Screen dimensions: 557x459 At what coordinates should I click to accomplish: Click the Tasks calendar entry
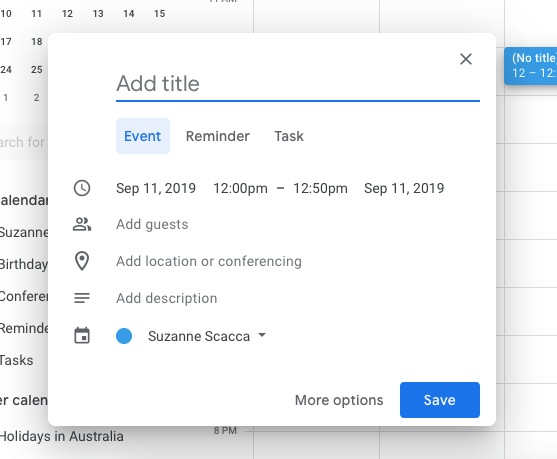click(x=16, y=360)
